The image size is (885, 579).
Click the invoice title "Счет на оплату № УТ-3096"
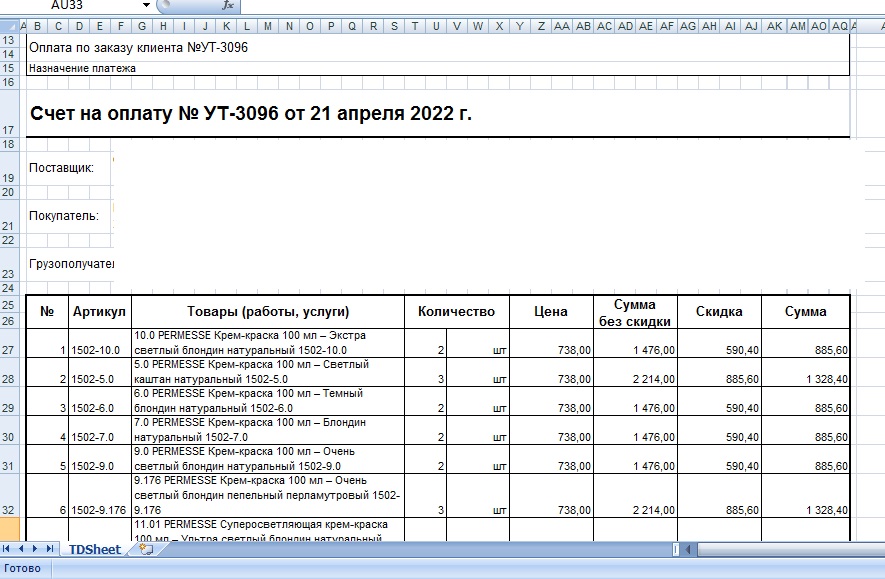tap(250, 114)
